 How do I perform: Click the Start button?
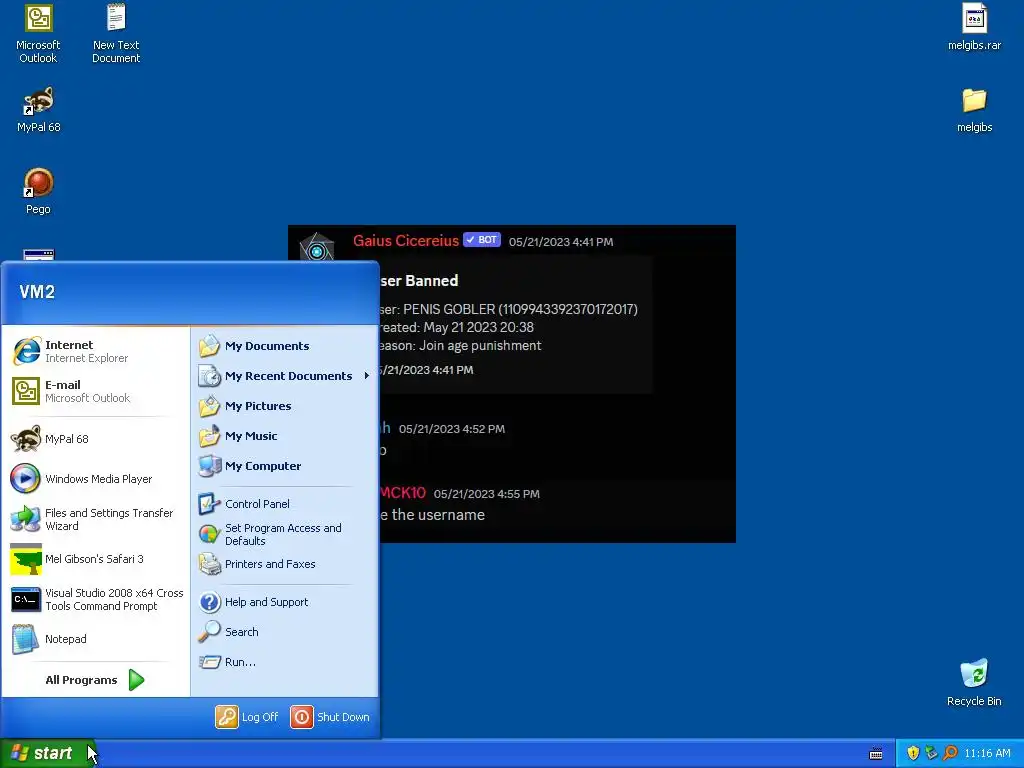46,753
